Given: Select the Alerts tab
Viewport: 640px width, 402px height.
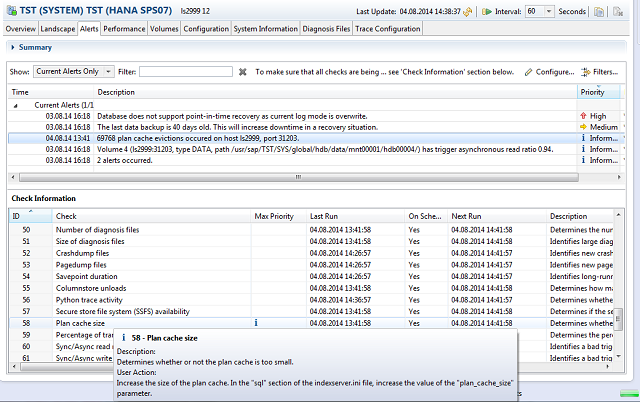Looking at the screenshot, I should click(x=89, y=29).
